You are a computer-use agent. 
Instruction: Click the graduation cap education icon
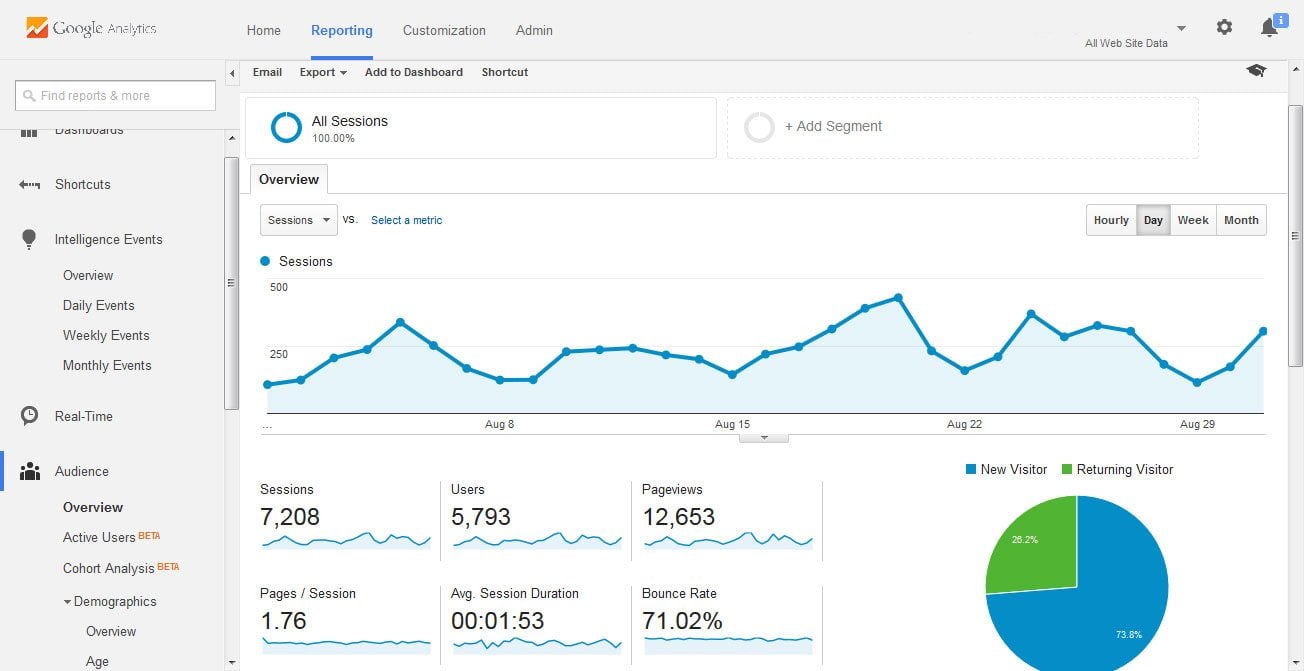click(1256, 71)
